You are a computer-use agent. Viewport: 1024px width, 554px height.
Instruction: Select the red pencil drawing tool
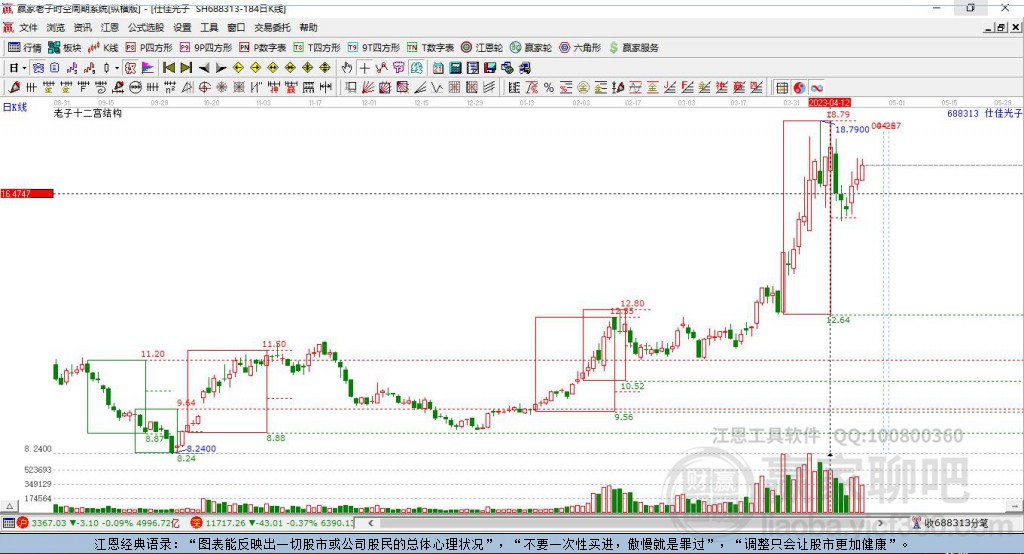coord(14,88)
